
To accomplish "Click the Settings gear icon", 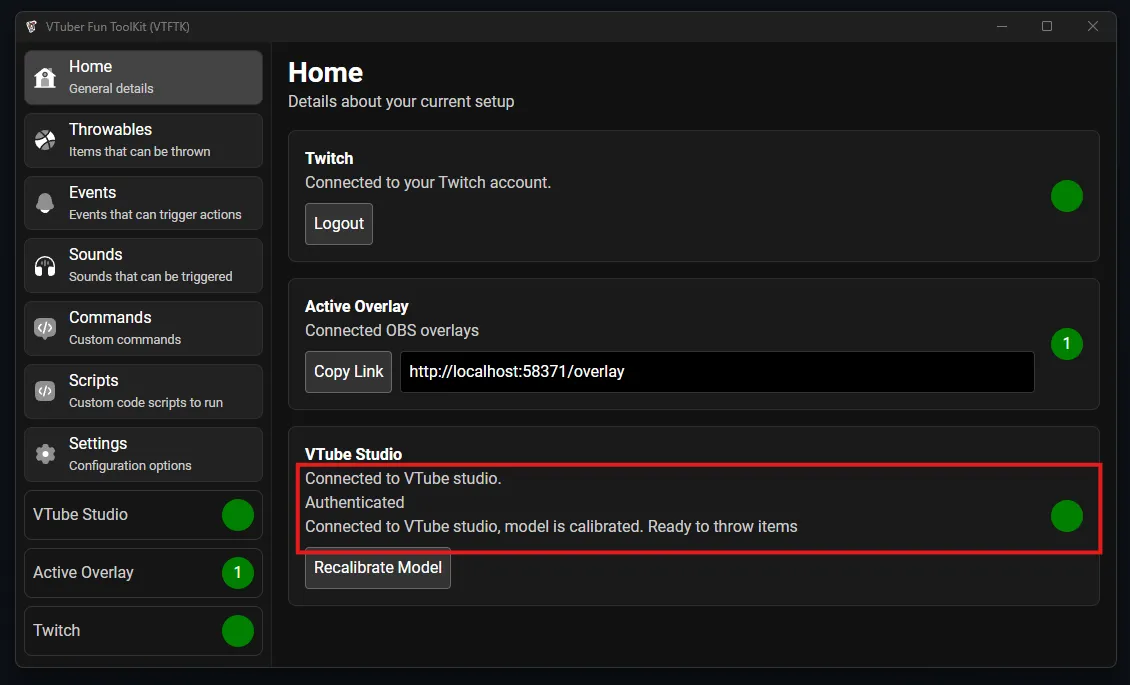I will (45, 454).
